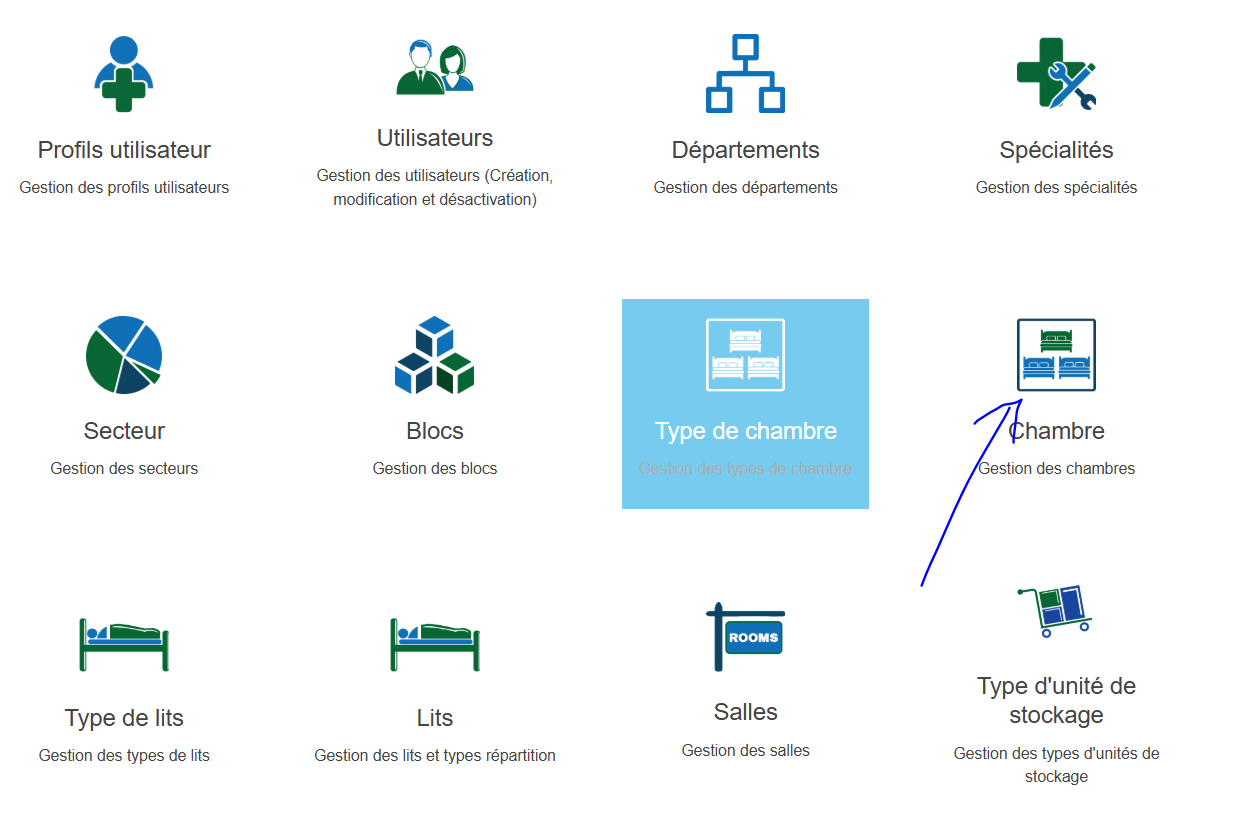Open the Type de chambre title link

coord(745,431)
